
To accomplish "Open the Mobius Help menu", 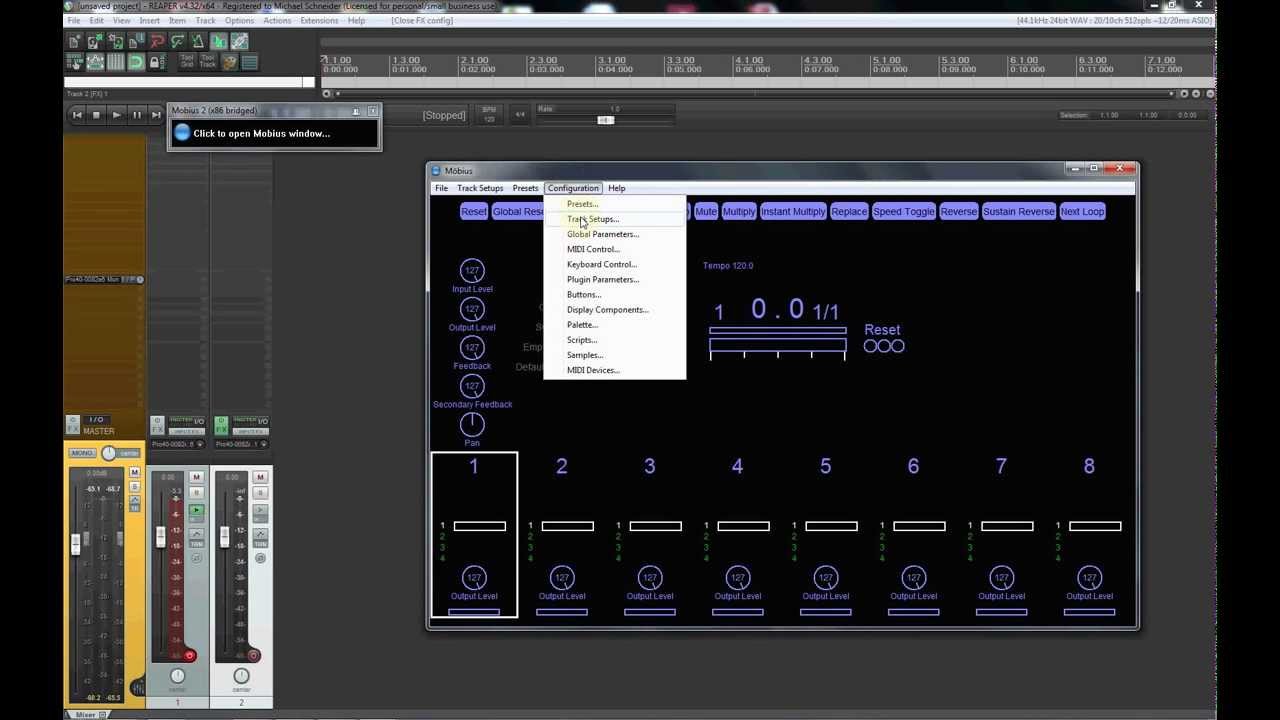I will click(616, 188).
